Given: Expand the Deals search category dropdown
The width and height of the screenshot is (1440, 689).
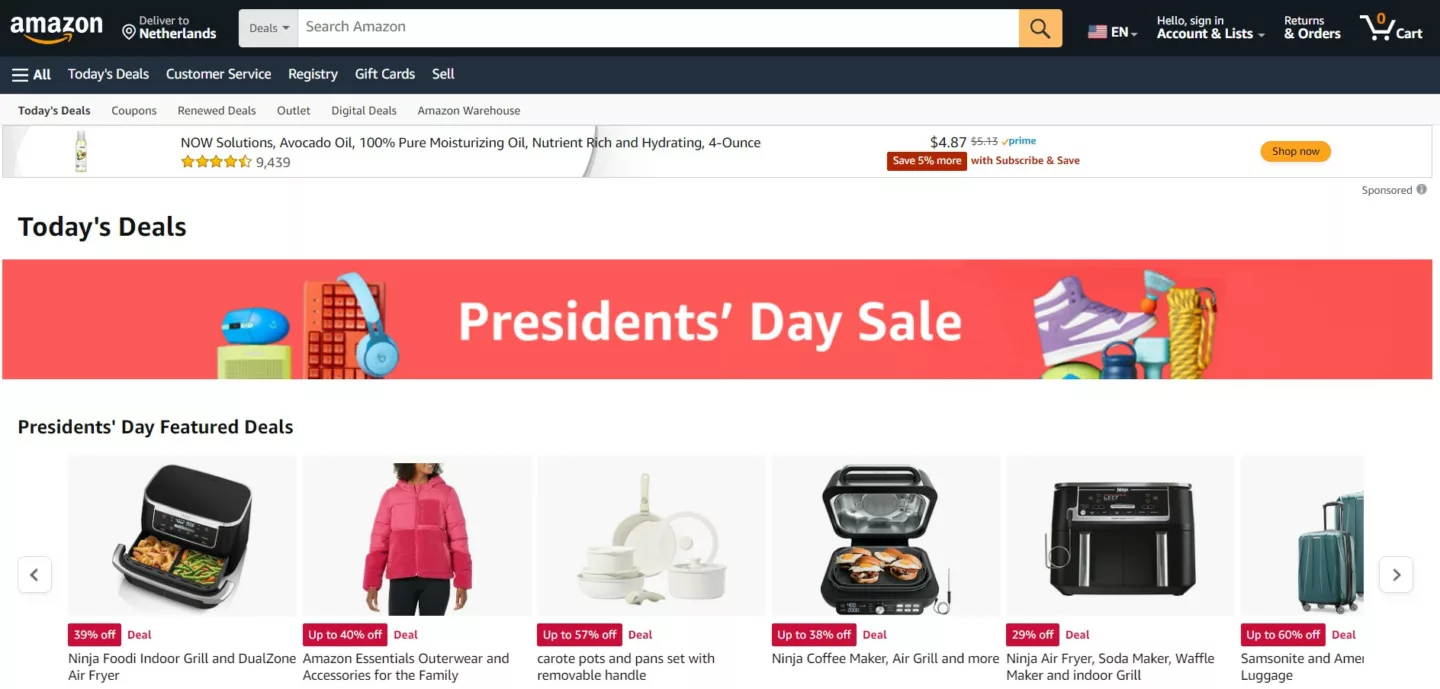Looking at the screenshot, I should click(268, 28).
